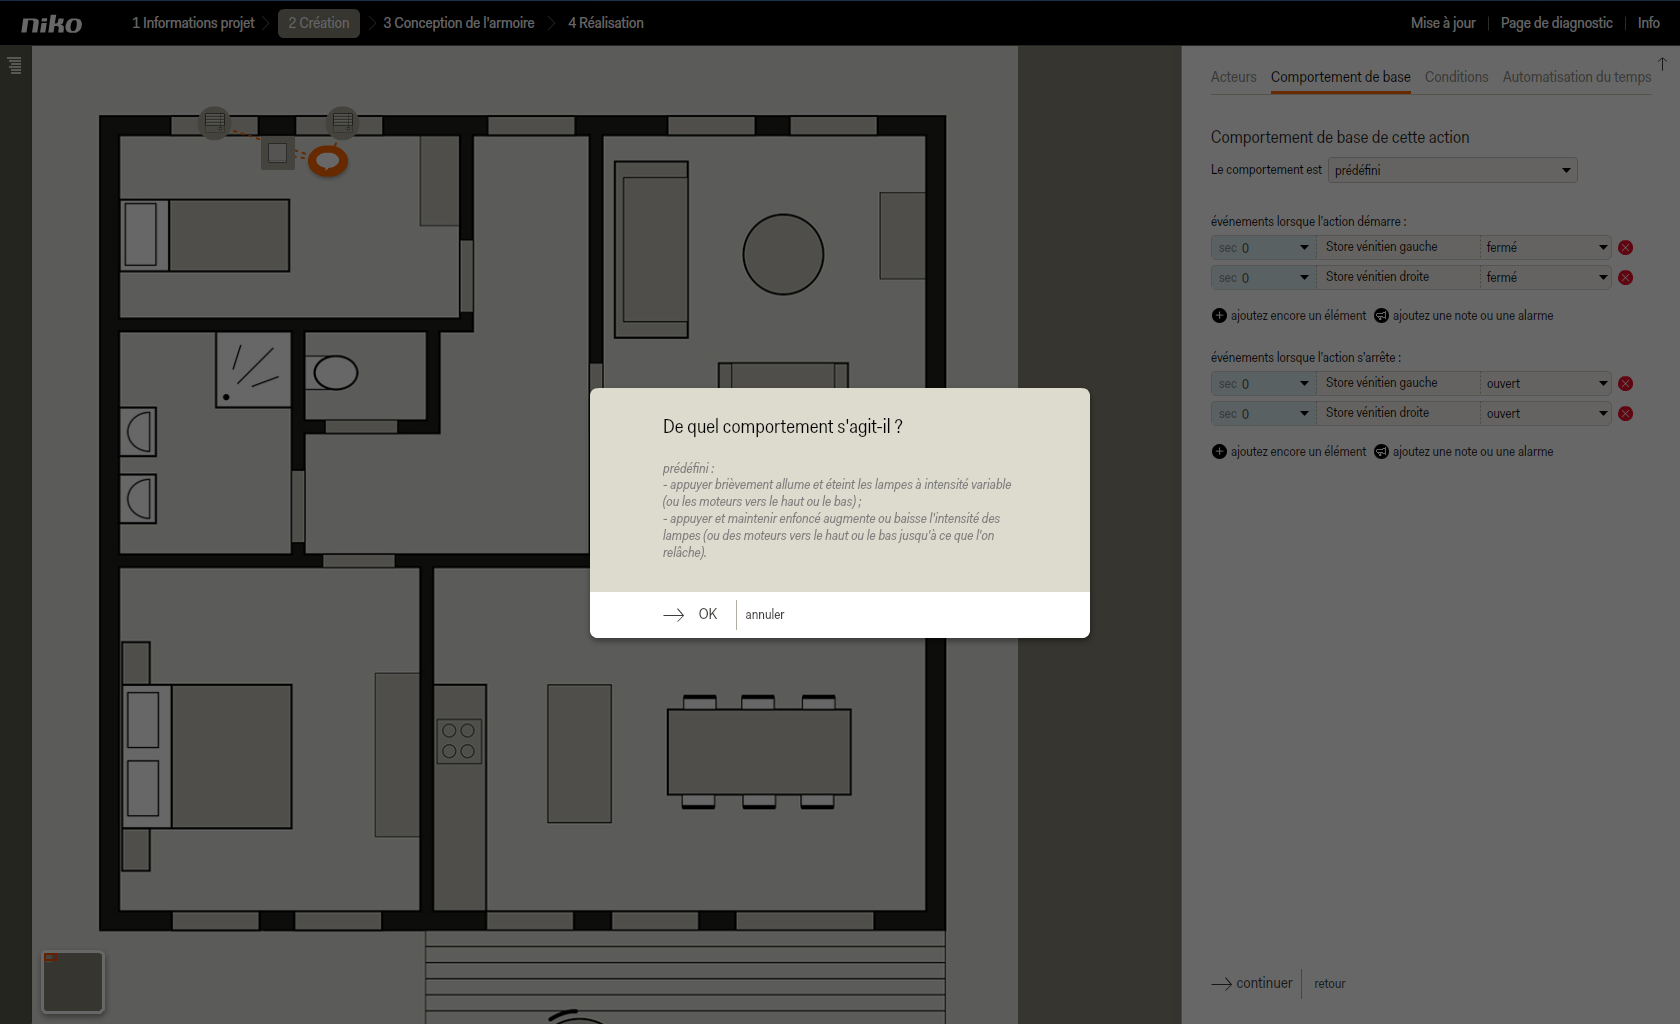Open the left sidebar list icon
The image size is (1680, 1024).
pos(14,66)
